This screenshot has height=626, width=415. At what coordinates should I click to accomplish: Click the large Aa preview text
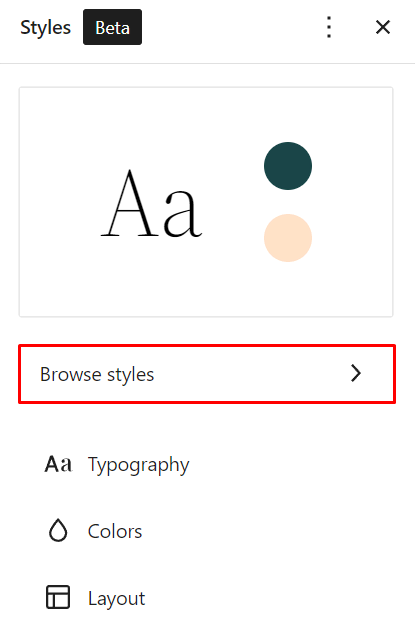point(151,203)
